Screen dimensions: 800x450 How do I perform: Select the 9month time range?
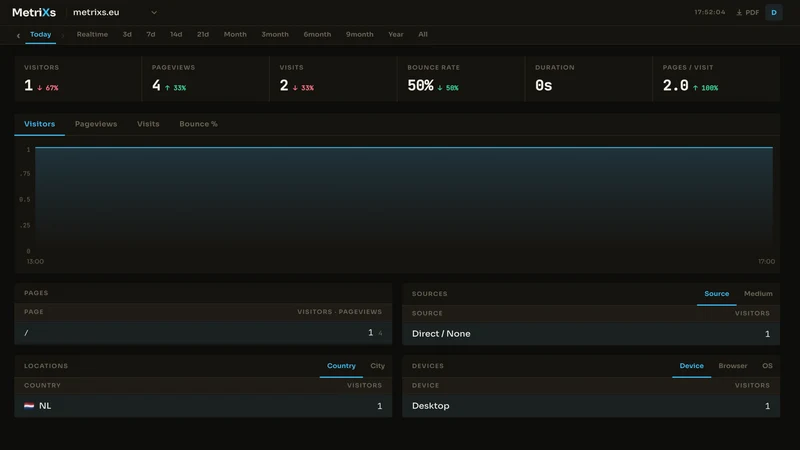click(x=360, y=34)
